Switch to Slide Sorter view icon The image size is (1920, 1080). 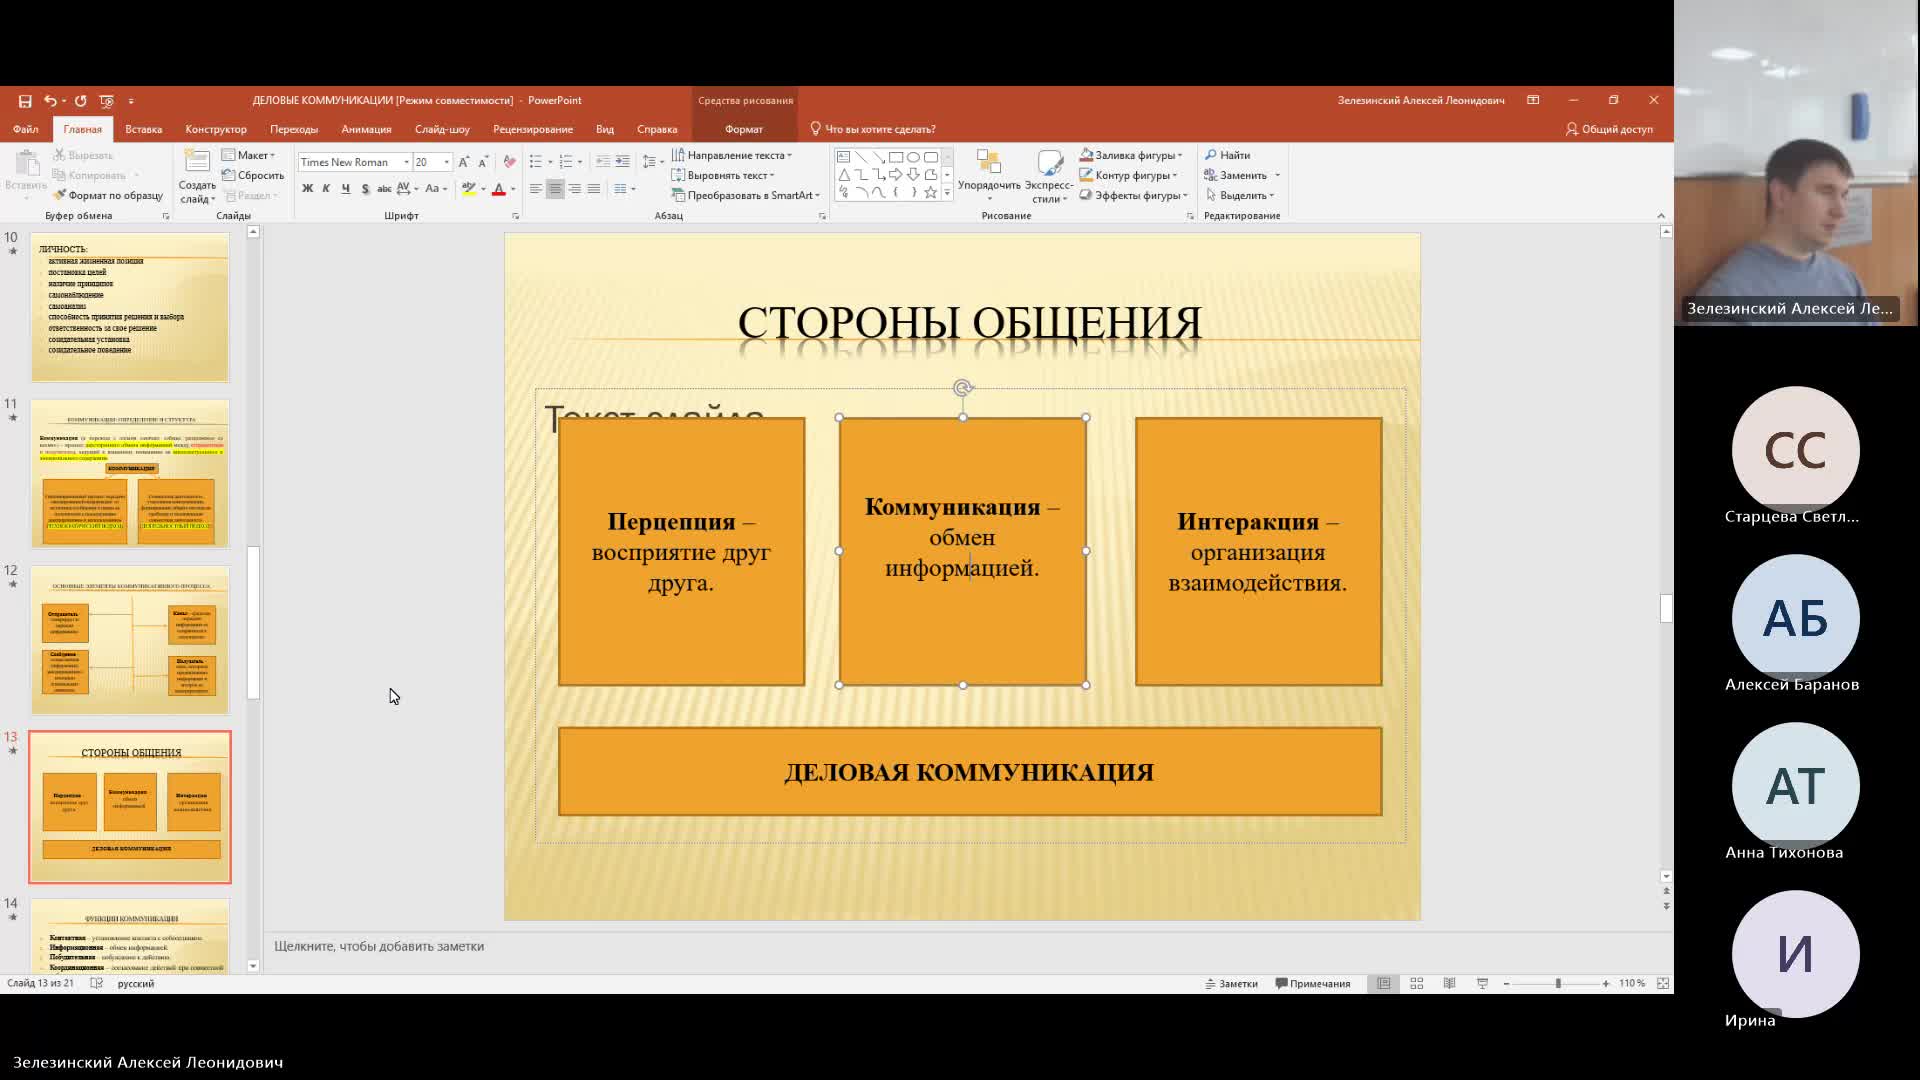tap(1417, 984)
